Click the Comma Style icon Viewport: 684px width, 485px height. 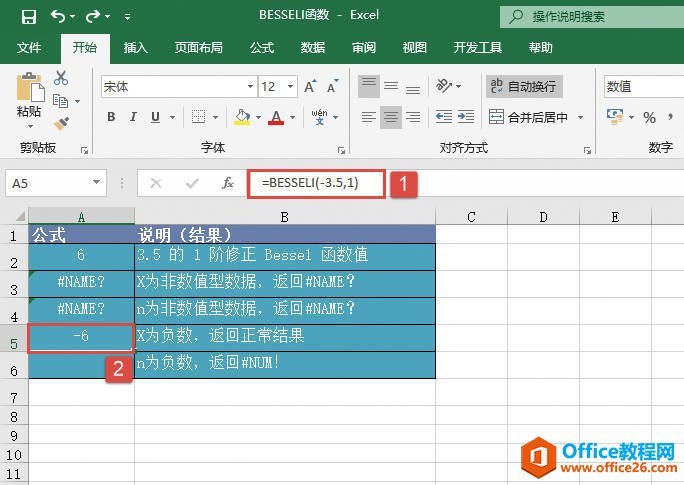(x=670, y=117)
